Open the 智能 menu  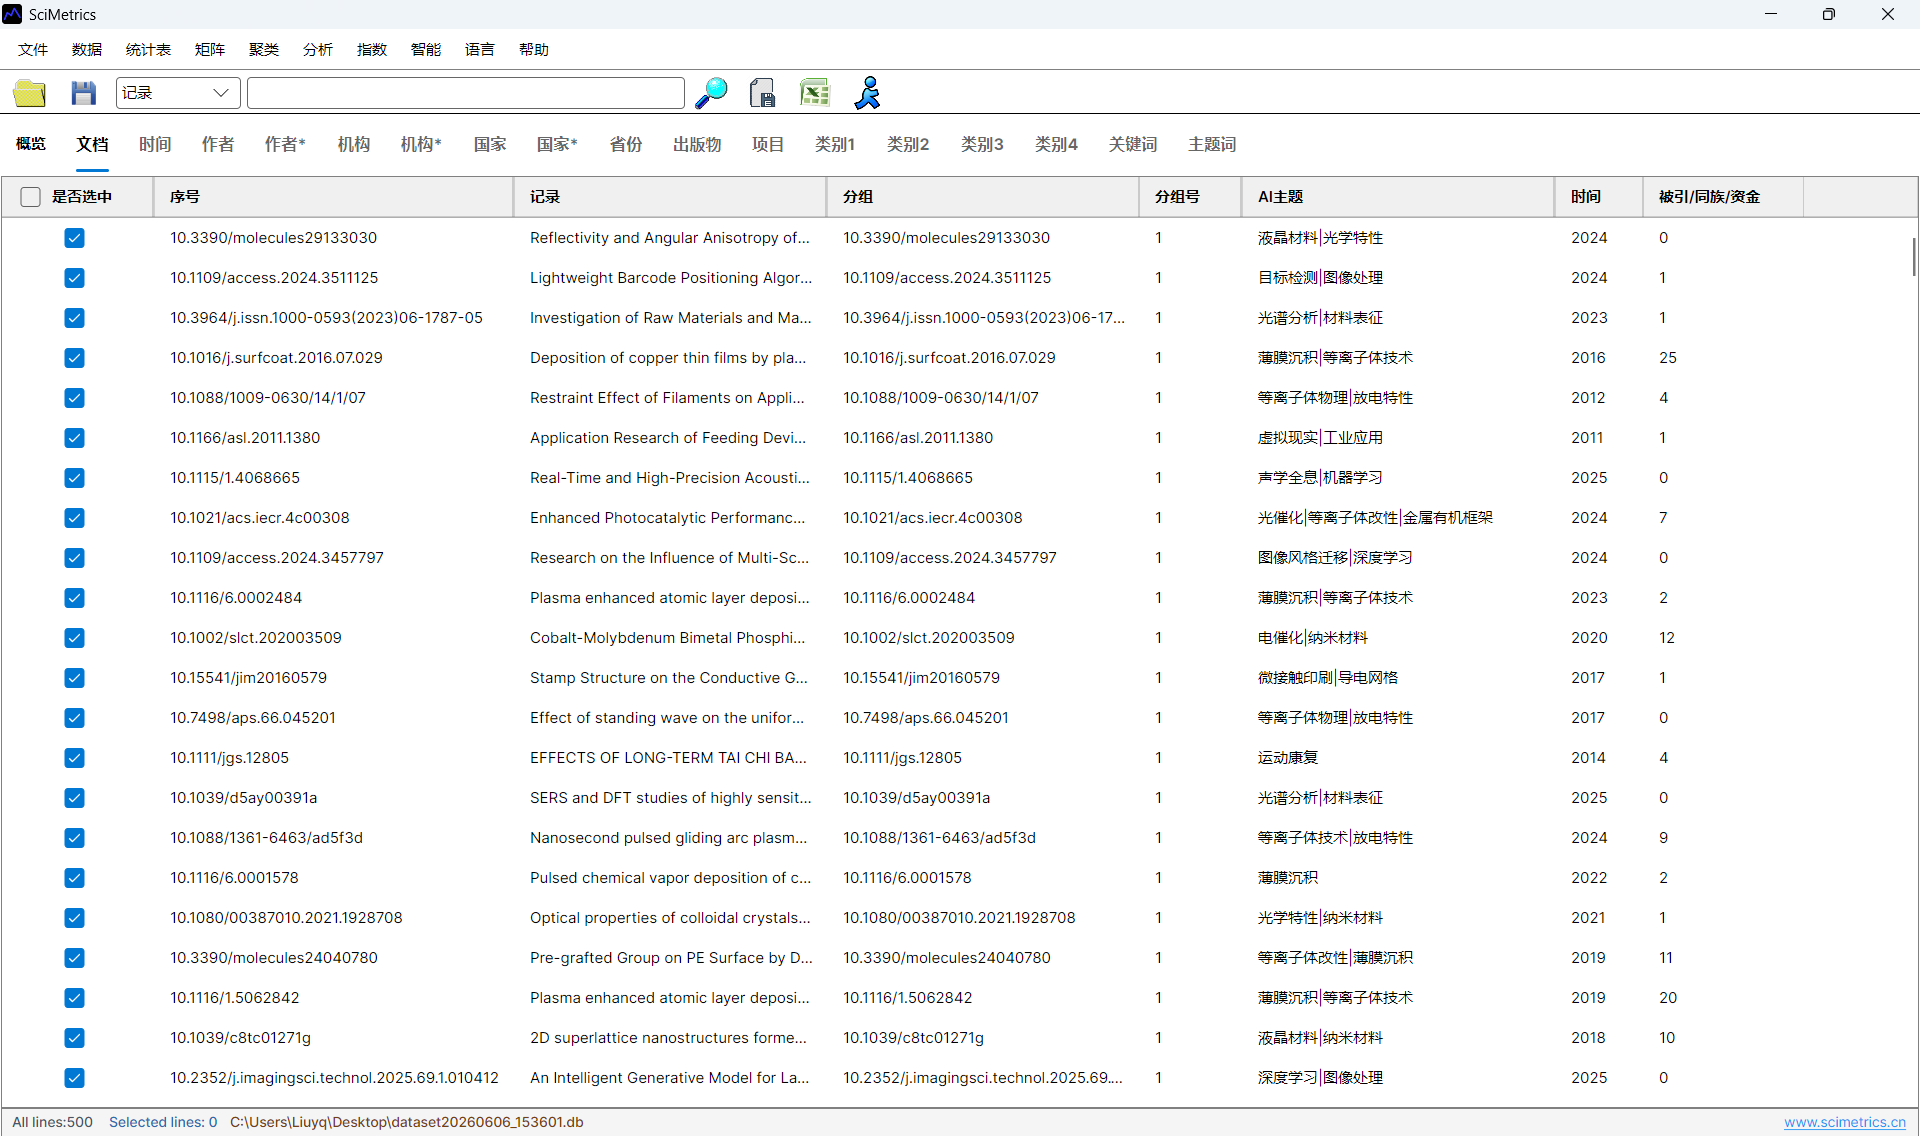point(426,50)
